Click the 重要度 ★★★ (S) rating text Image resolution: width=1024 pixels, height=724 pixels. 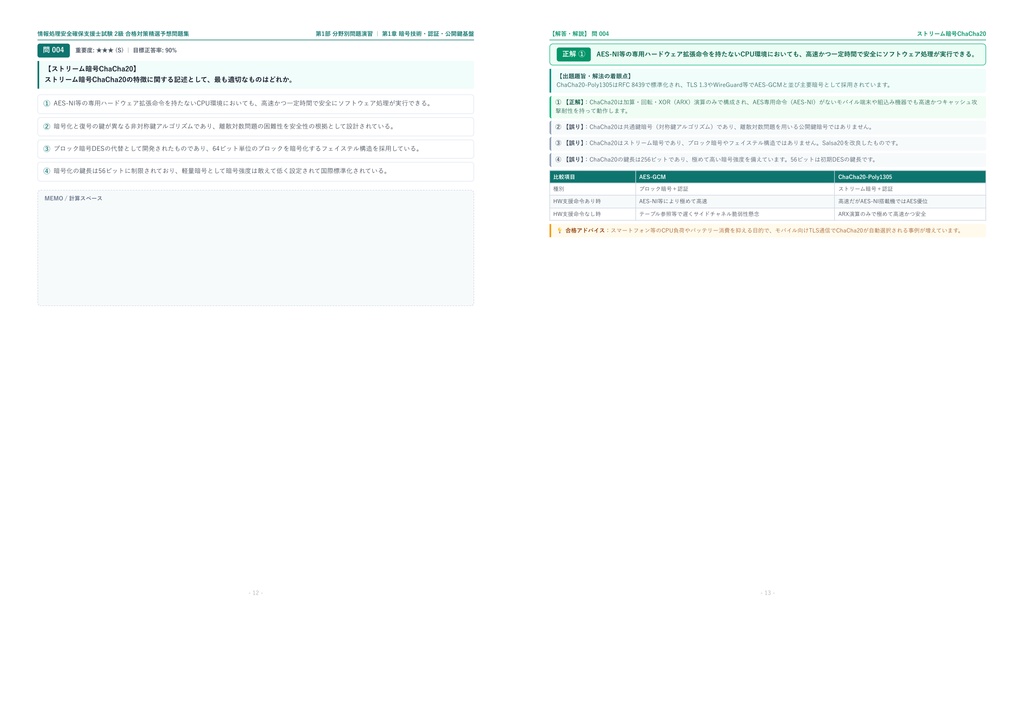pyautogui.click(x=99, y=50)
